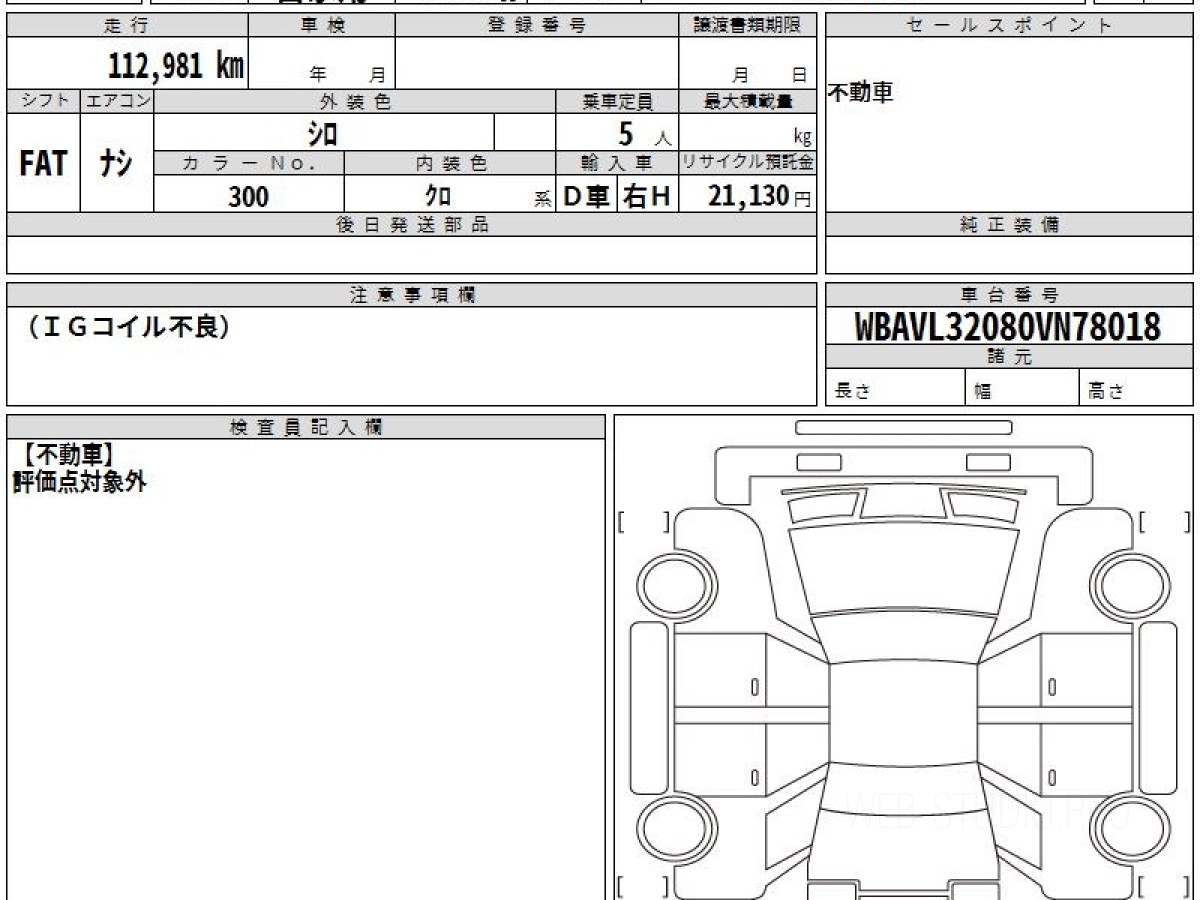
Task: Select the 外装色 header
Action: point(355,101)
